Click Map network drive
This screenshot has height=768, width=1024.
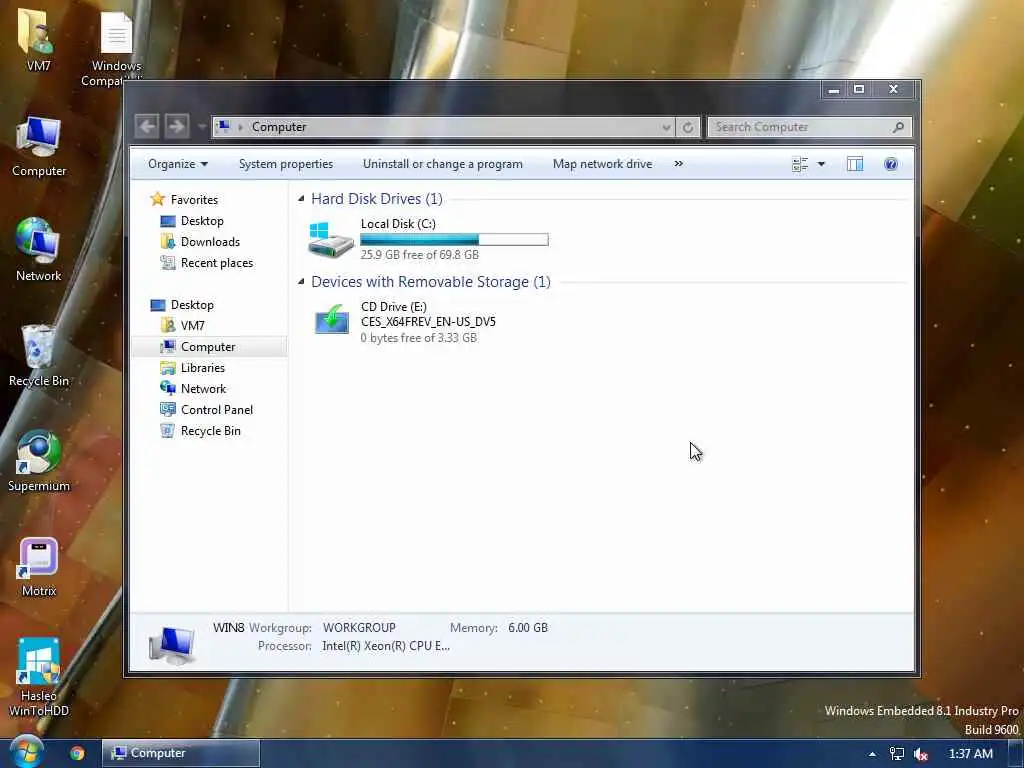click(602, 164)
